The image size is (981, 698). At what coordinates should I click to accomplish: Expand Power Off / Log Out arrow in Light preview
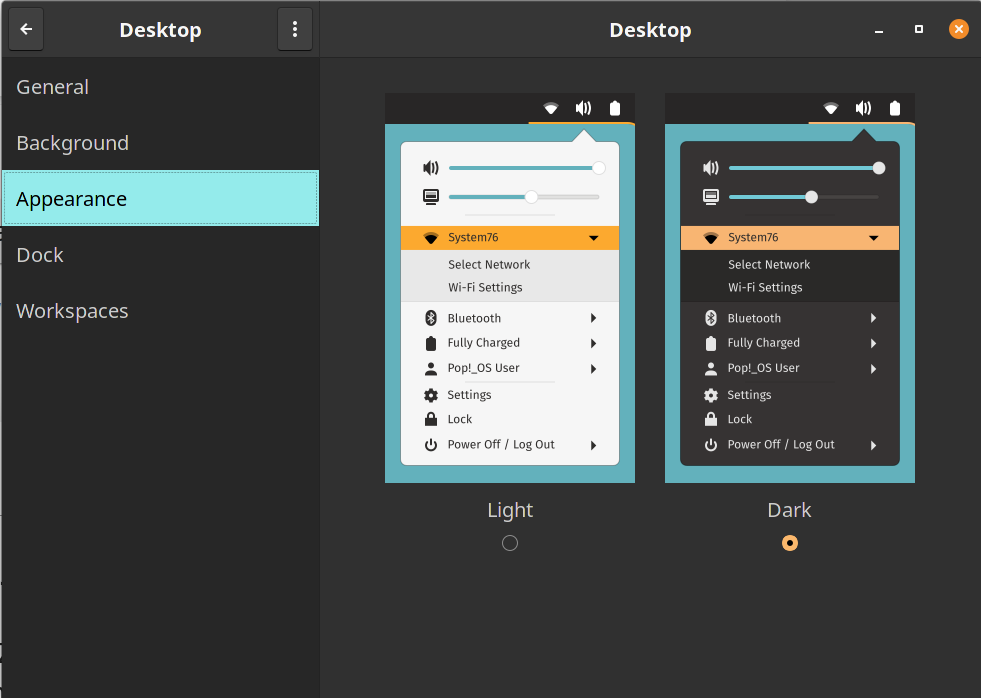593,445
